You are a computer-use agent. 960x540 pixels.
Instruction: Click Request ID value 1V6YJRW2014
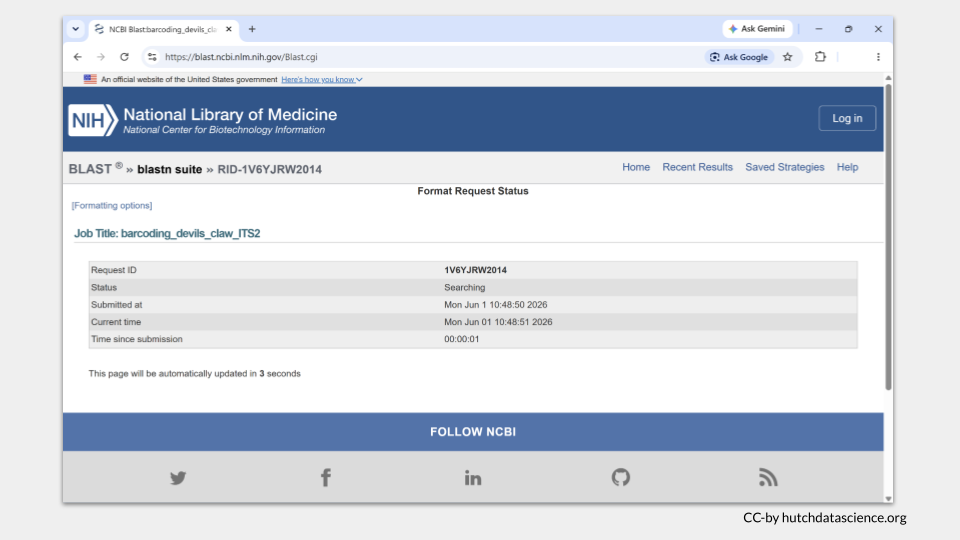point(475,270)
